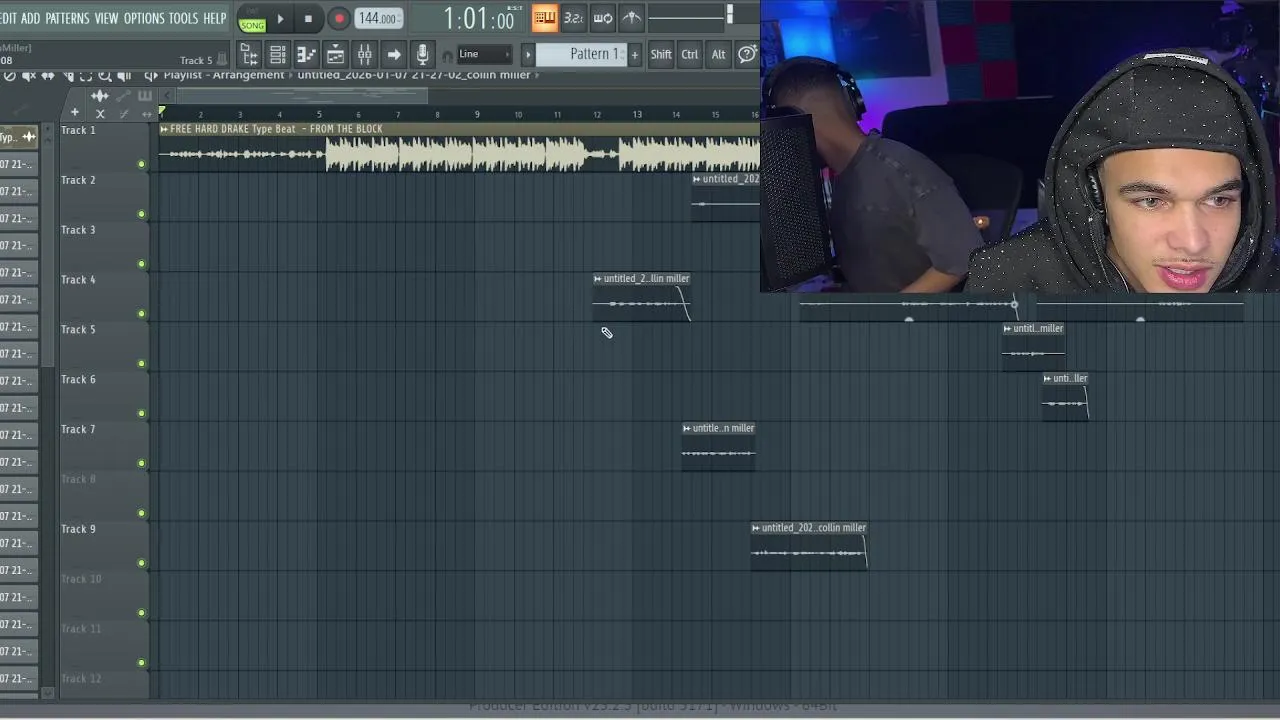Viewport: 1280px width, 720px height.
Task: Mute Track 4 via its green LED
Action: point(141,314)
